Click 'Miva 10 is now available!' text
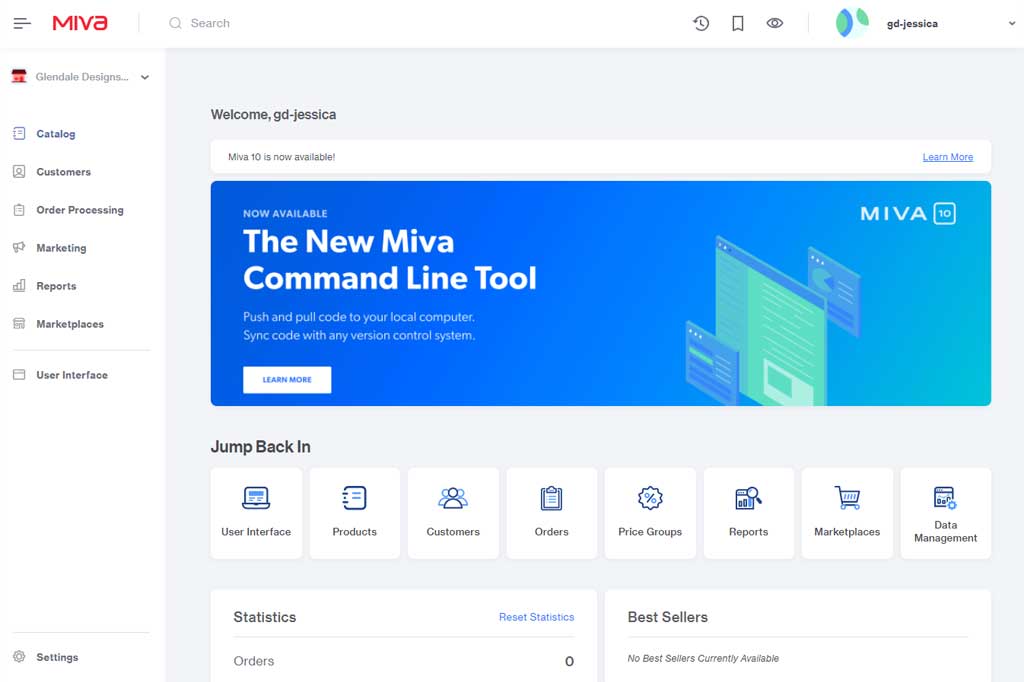The image size is (1024, 682). point(281,157)
